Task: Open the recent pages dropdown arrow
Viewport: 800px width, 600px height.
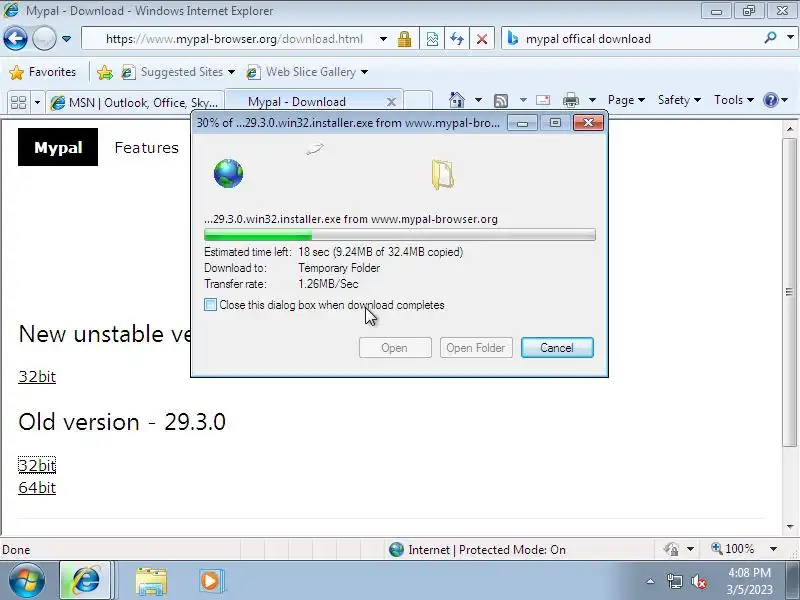Action: click(x=66, y=39)
